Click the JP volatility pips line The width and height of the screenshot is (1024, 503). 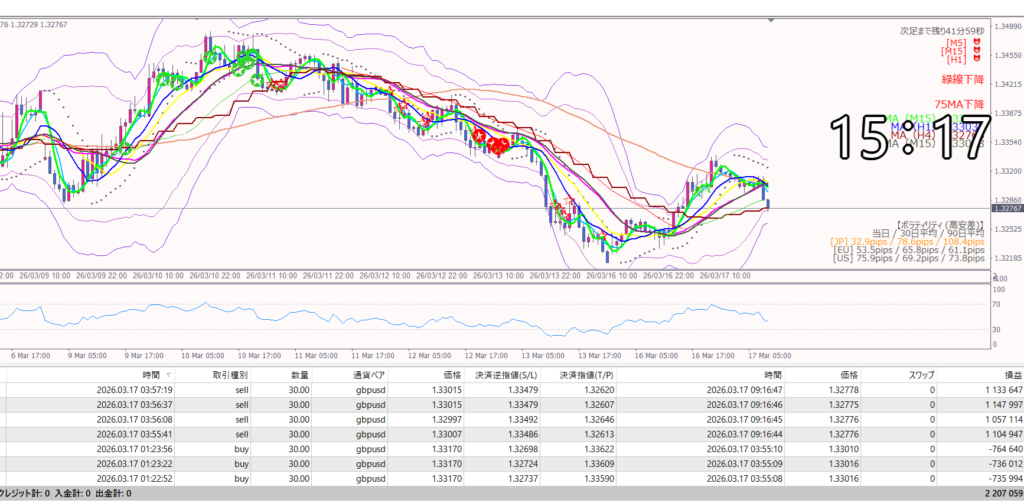point(907,241)
